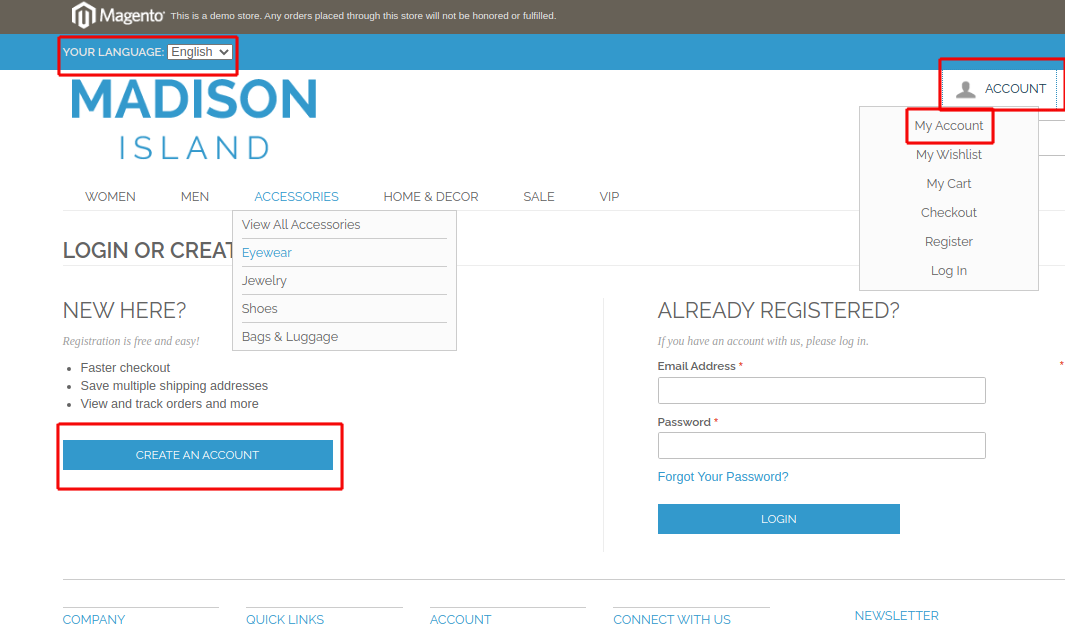Open the Forgot Your Password link
Screen dimensions: 1065x635
click(x=723, y=477)
